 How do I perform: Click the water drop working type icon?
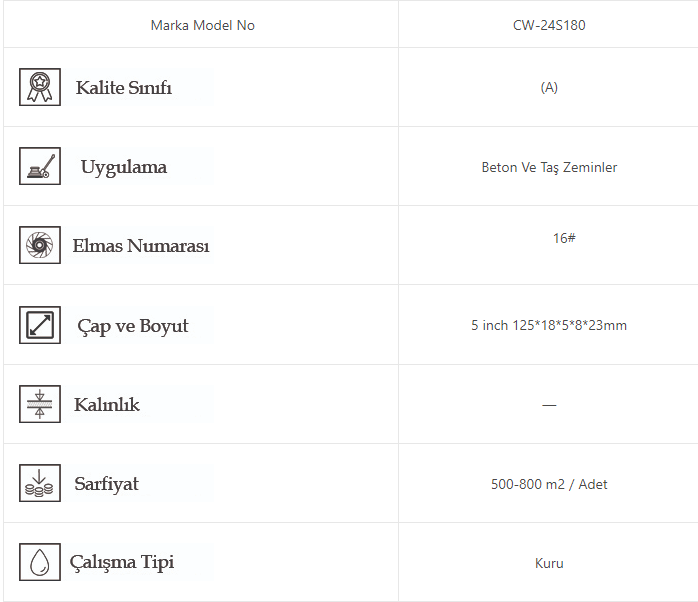pos(40,562)
